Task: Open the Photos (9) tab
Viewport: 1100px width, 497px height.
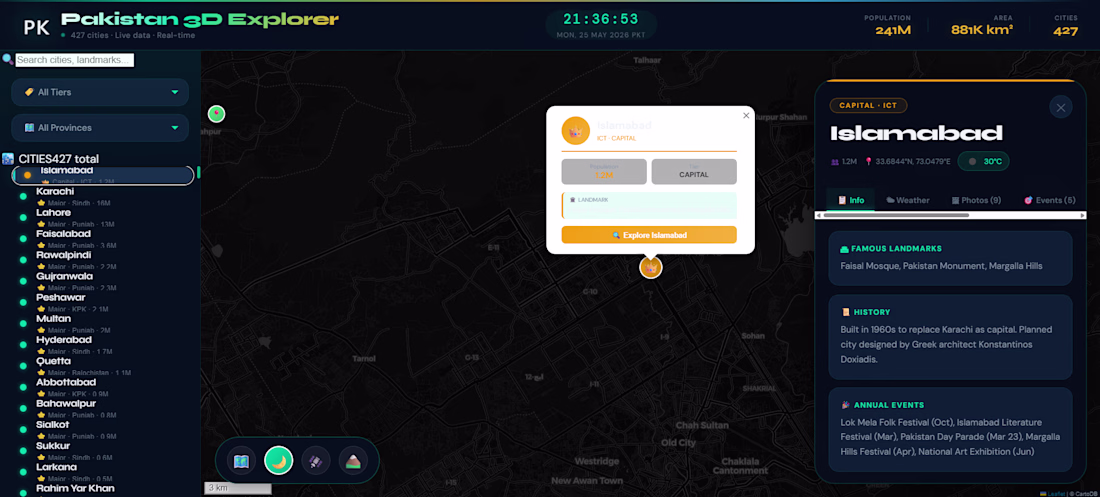Action: (976, 200)
